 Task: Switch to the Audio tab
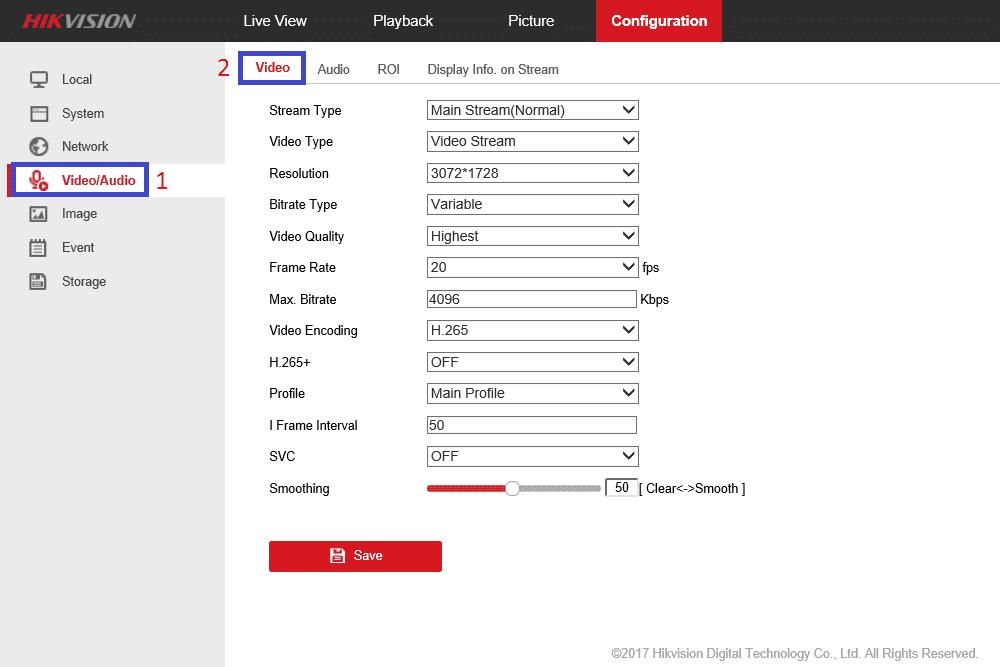click(334, 70)
